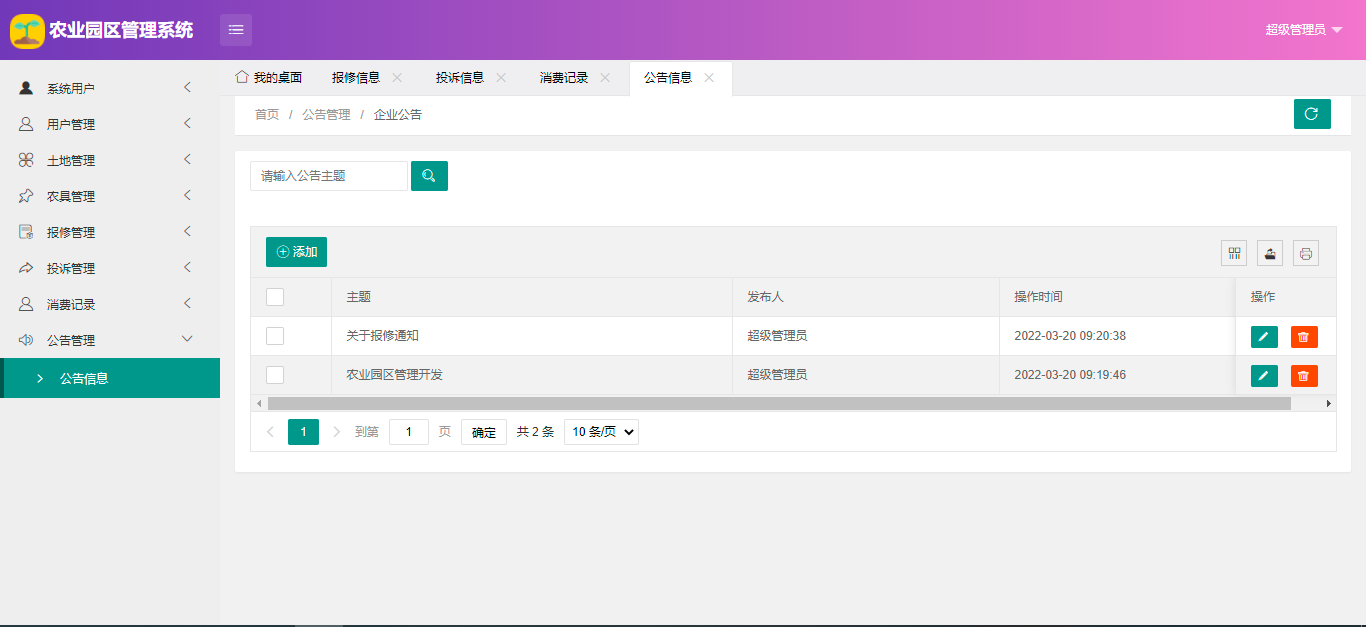The image size is (1366, 627).
Task: Click the 农具管理 sidebar pin icon
Action: coord(26,196)
